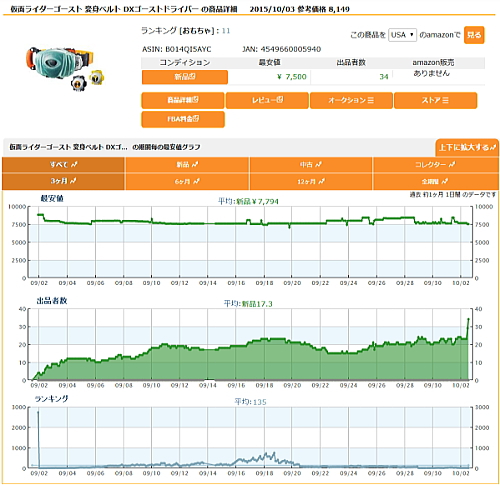This screenshot has width=500, height=485.
Task: Click the 平均:新品17.3 label
Action: pyautogui.click(x=248, y=304)
